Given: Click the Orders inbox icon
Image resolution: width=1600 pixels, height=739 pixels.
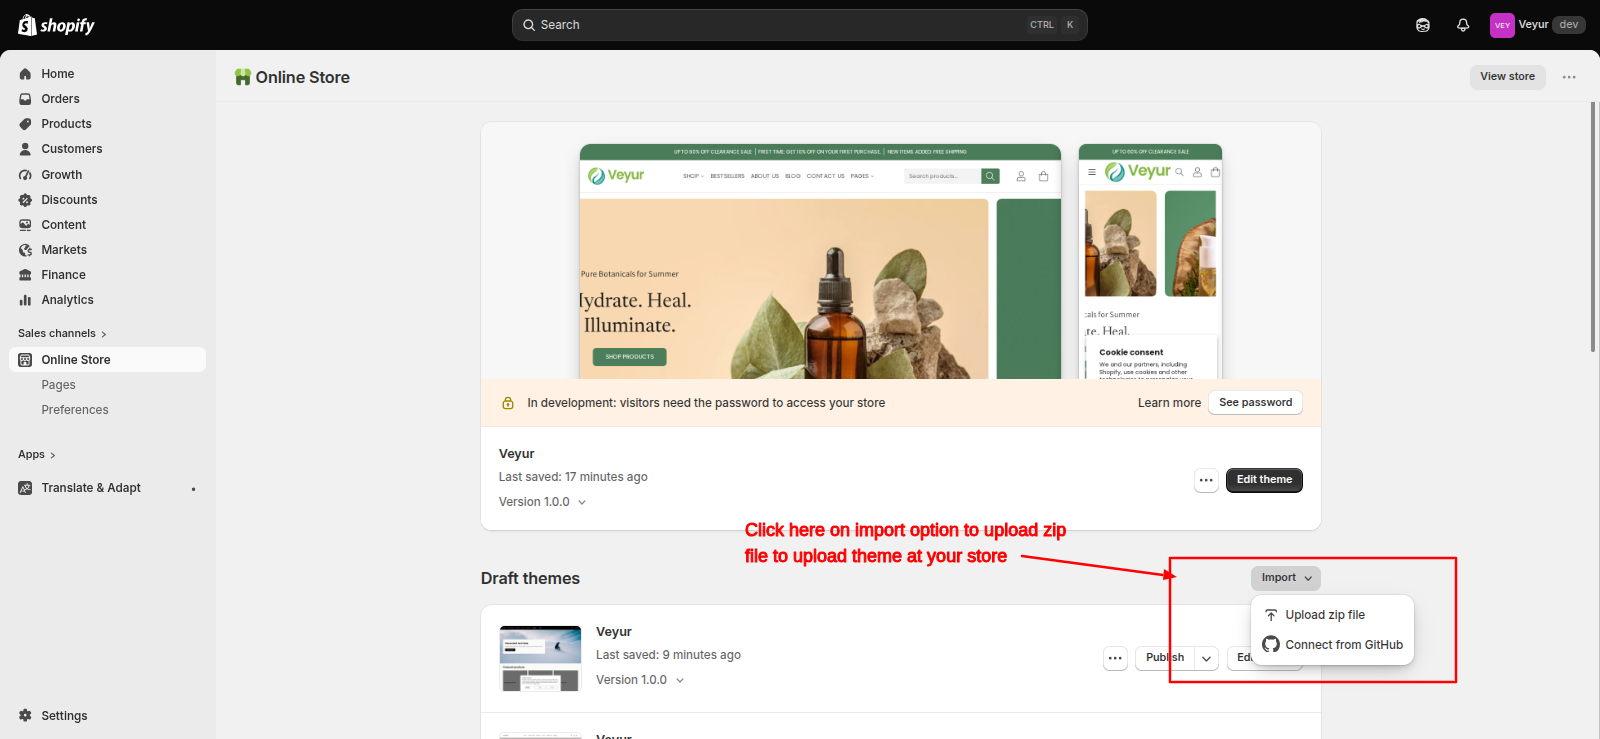Looking at the screenshot, I should [x=25, y=99].
